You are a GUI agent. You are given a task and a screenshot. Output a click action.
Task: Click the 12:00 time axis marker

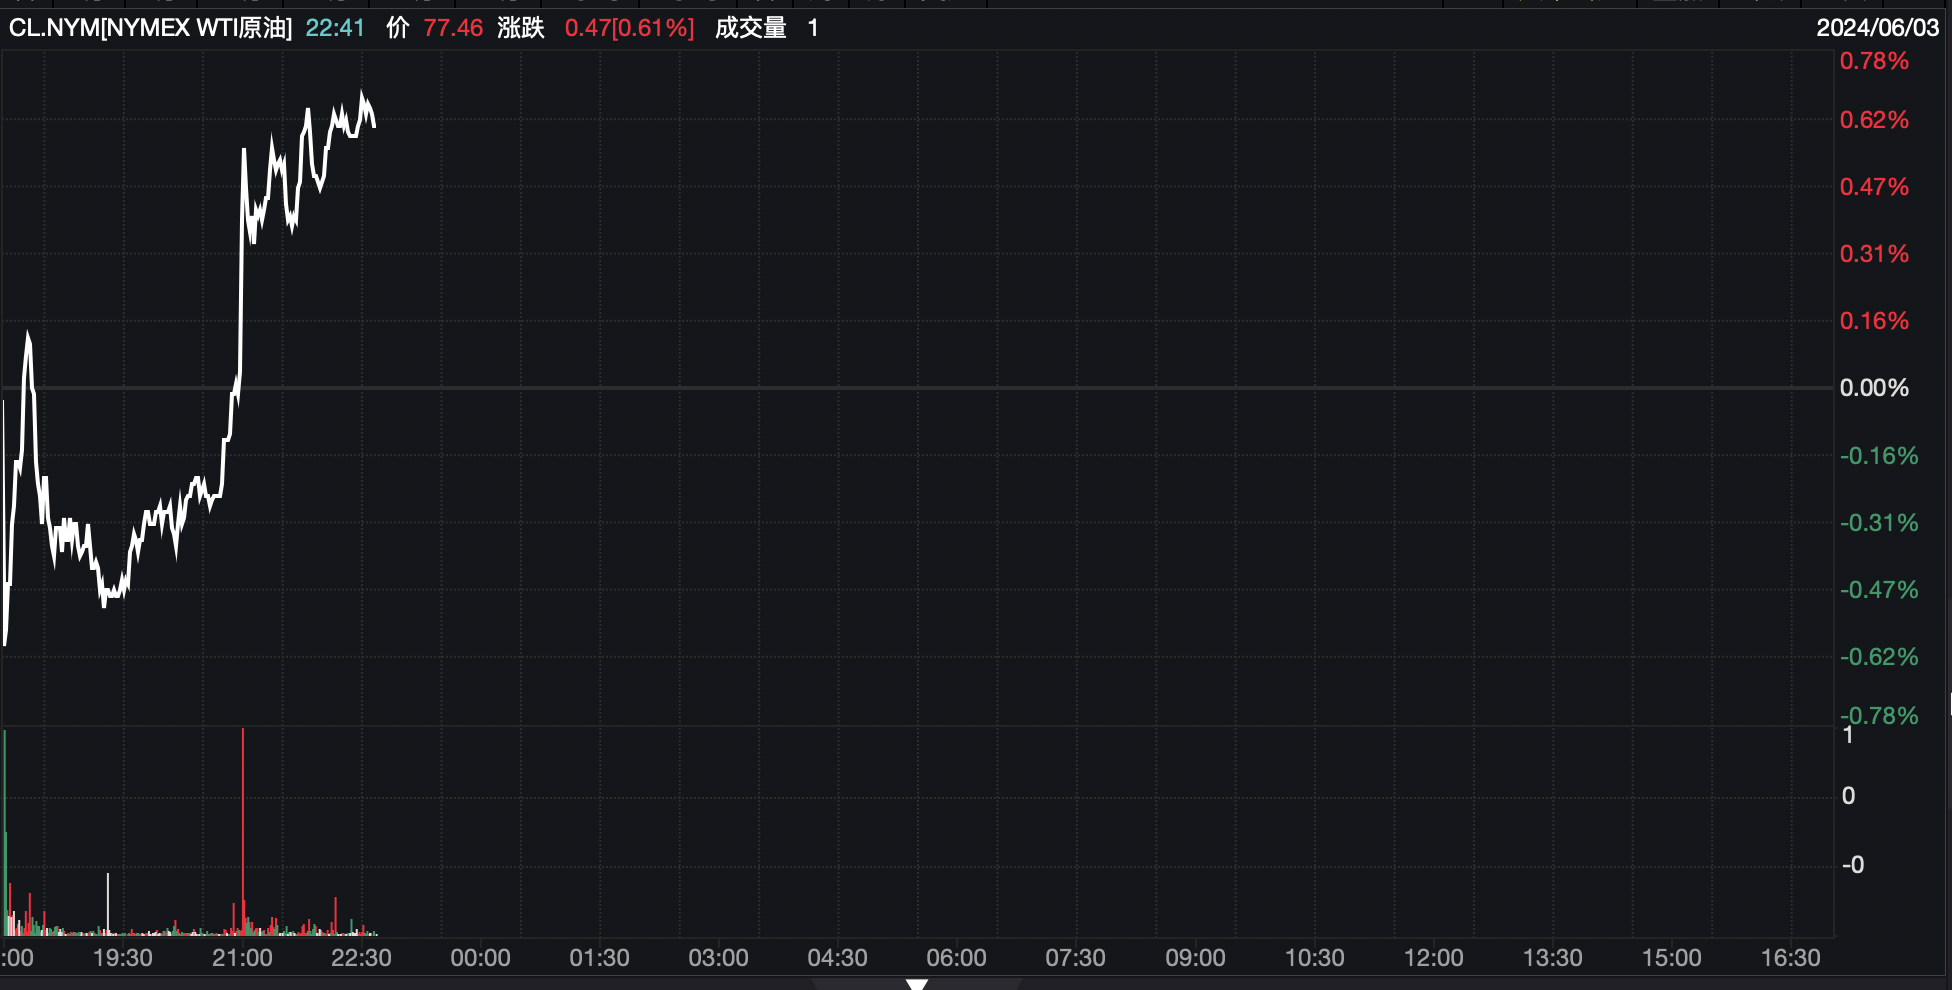point(1433,958)
